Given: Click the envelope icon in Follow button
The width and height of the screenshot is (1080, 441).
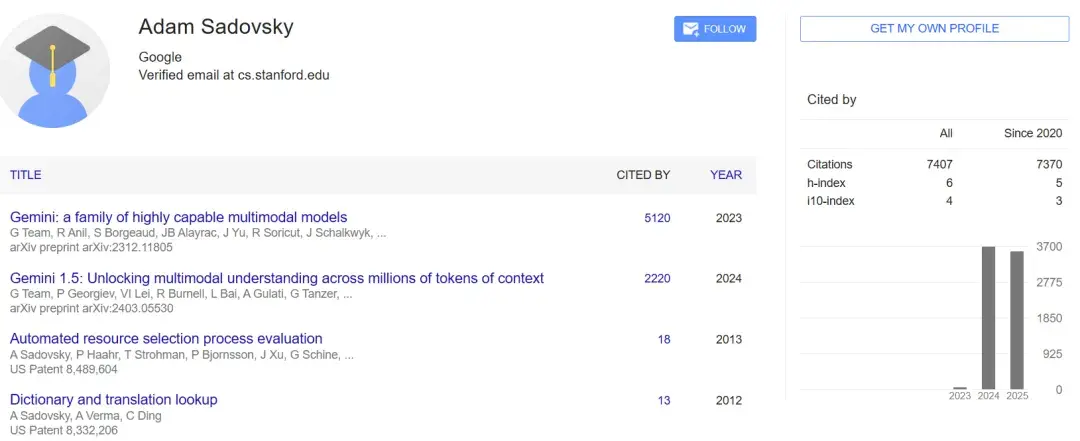Looking at the screenshot, I should 691,30.
